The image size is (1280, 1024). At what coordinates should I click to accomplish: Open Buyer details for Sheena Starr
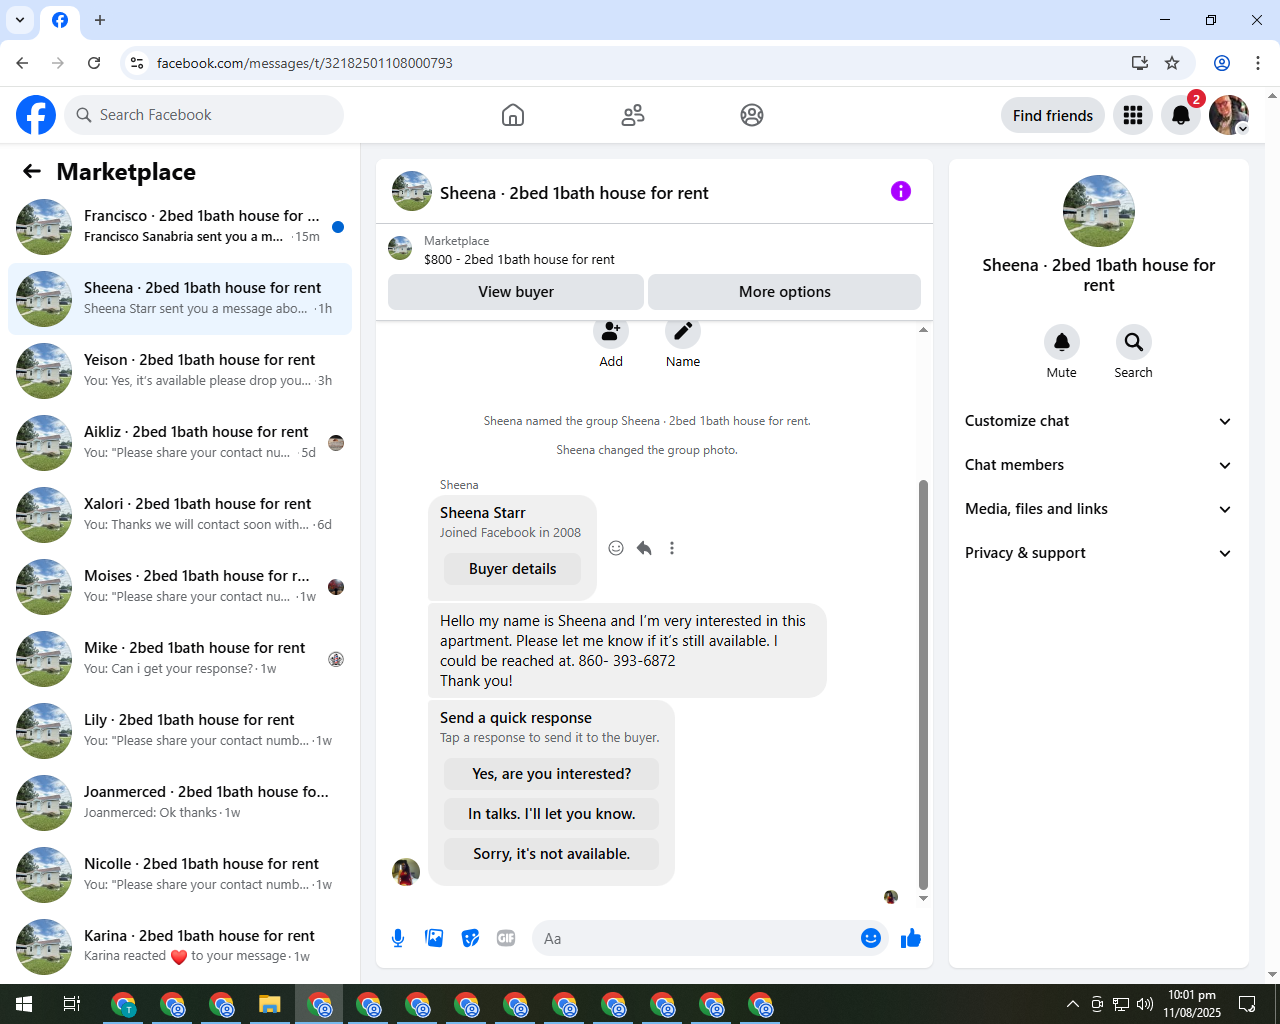[512, 569]
